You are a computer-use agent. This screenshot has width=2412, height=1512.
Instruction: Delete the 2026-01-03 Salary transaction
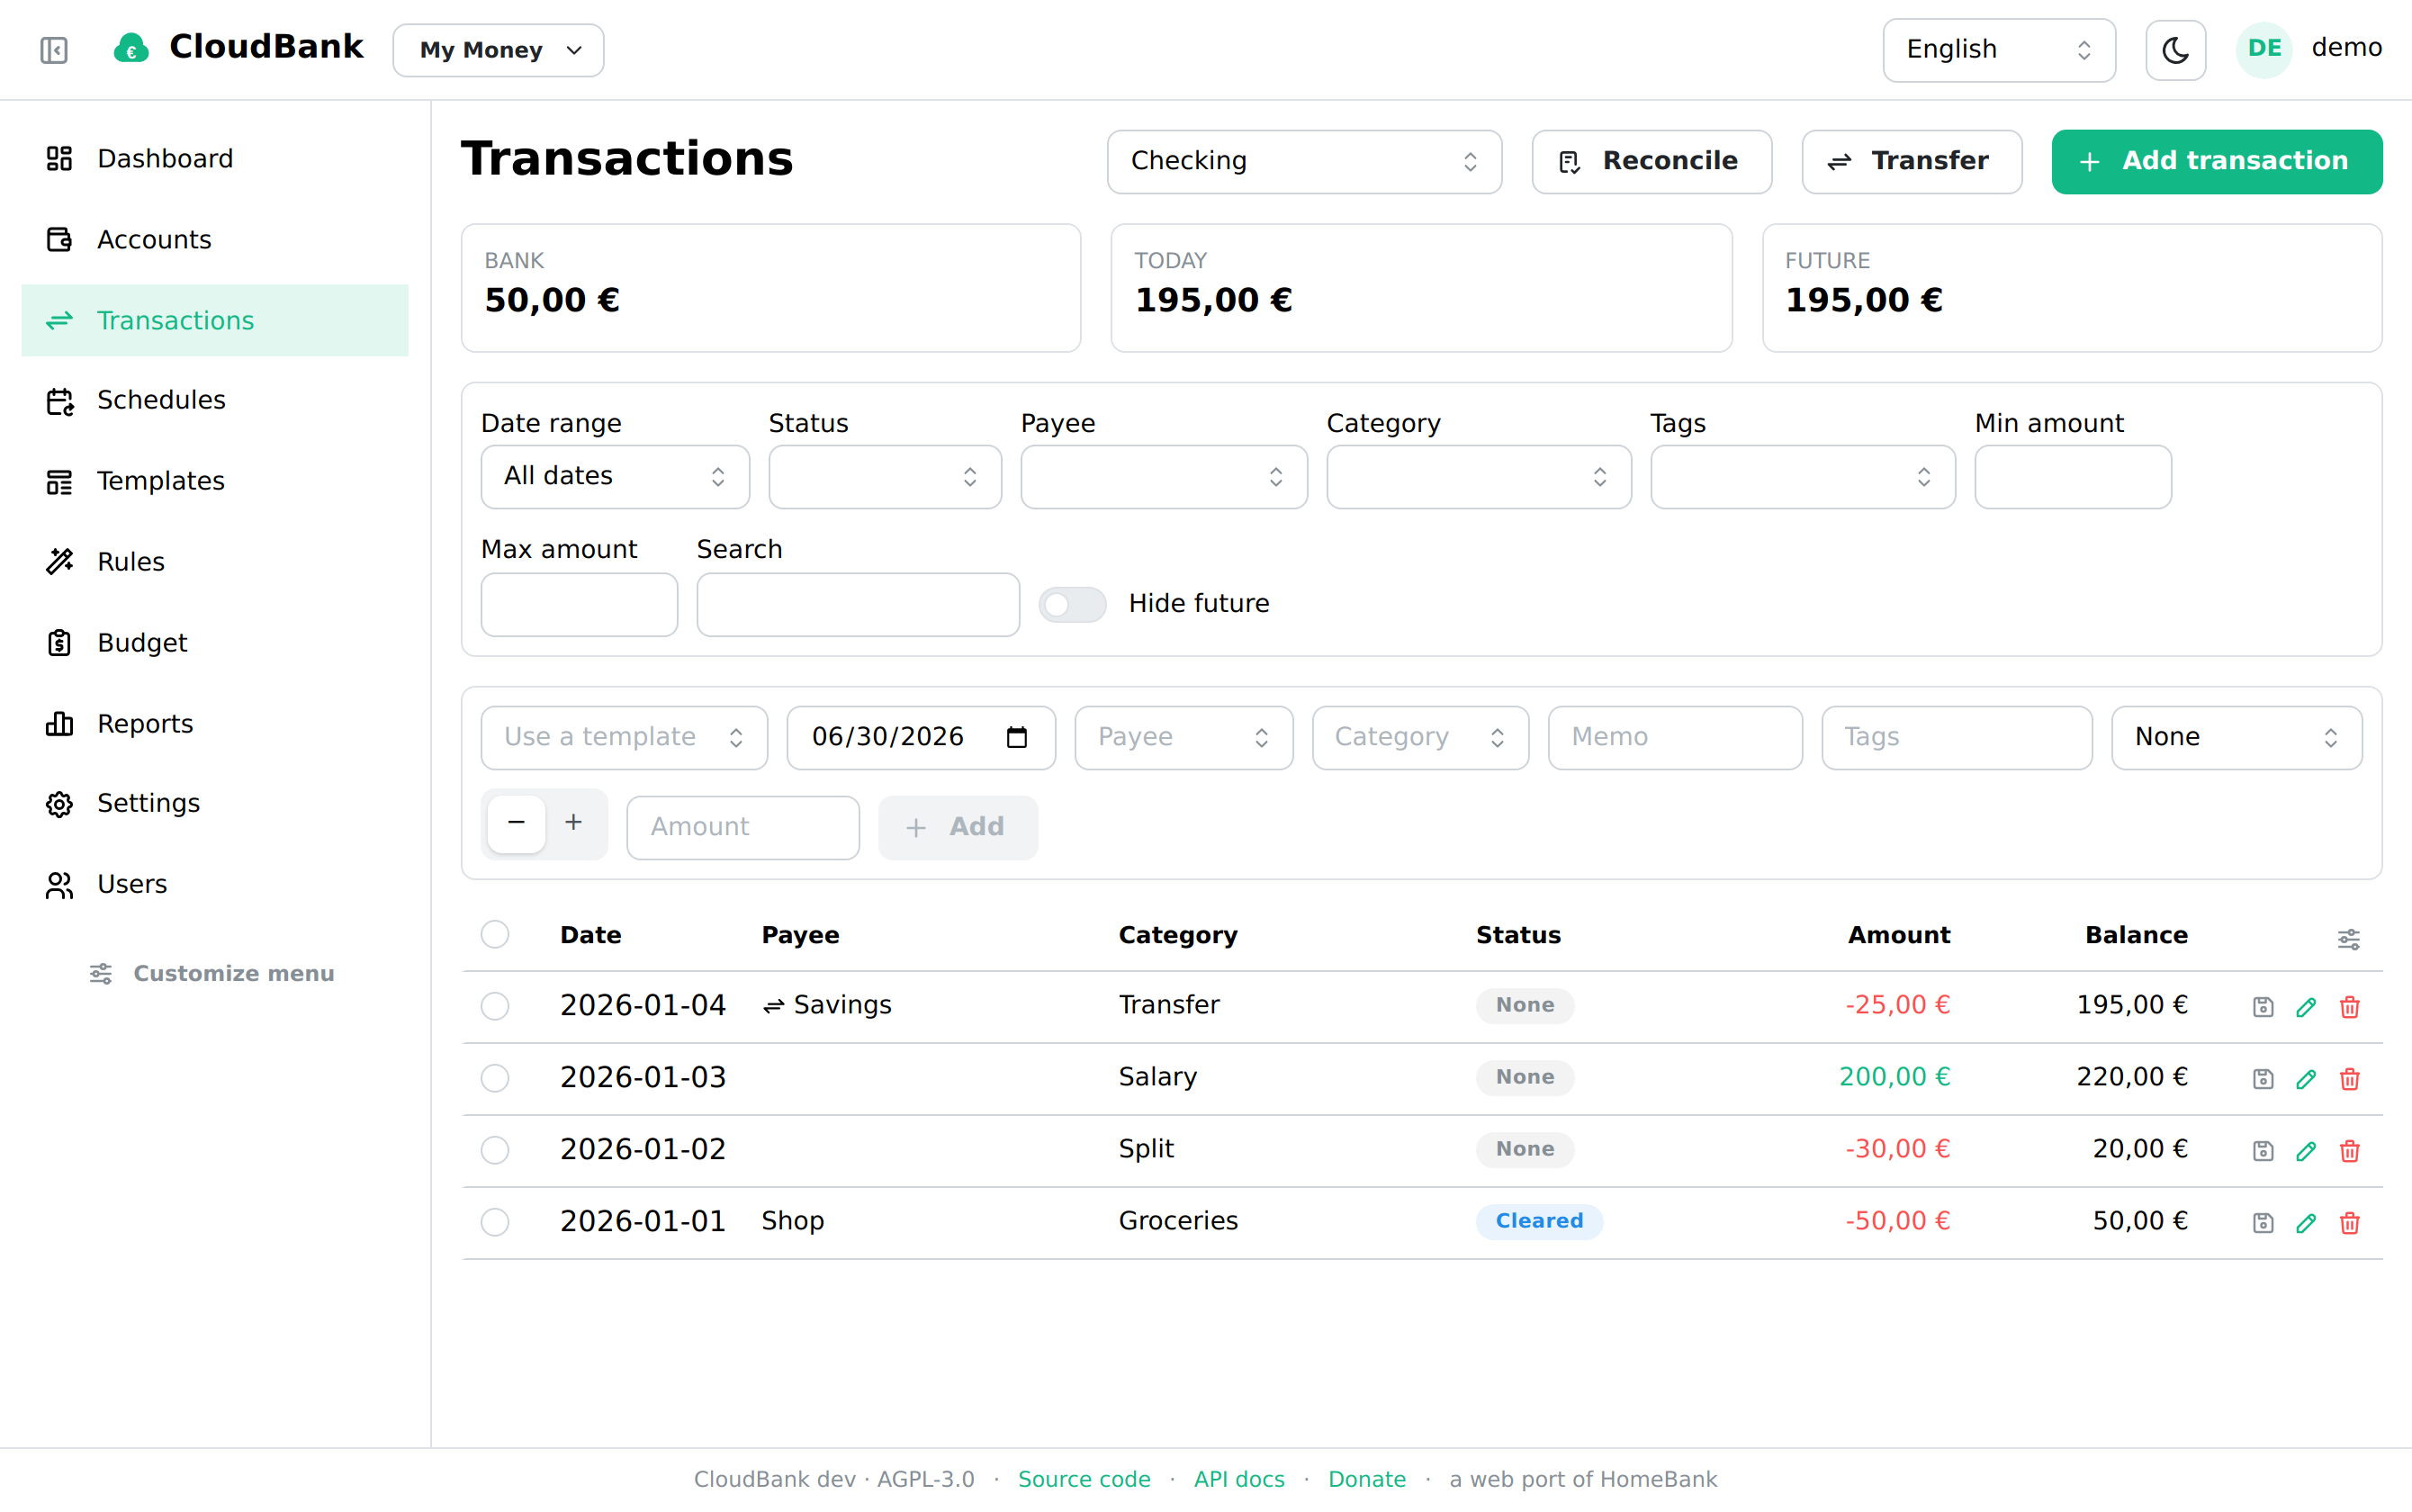[x=2350, y=1079]
